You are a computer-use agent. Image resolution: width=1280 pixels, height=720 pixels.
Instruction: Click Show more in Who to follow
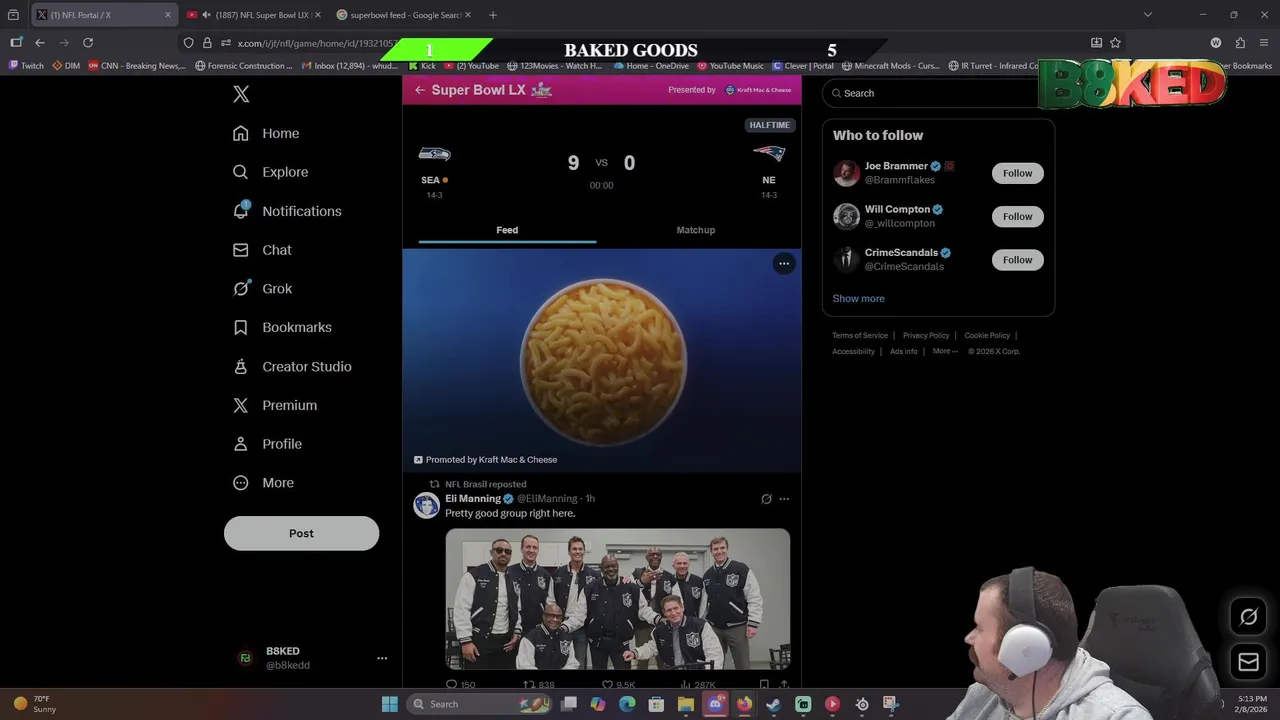pos(858,298)
